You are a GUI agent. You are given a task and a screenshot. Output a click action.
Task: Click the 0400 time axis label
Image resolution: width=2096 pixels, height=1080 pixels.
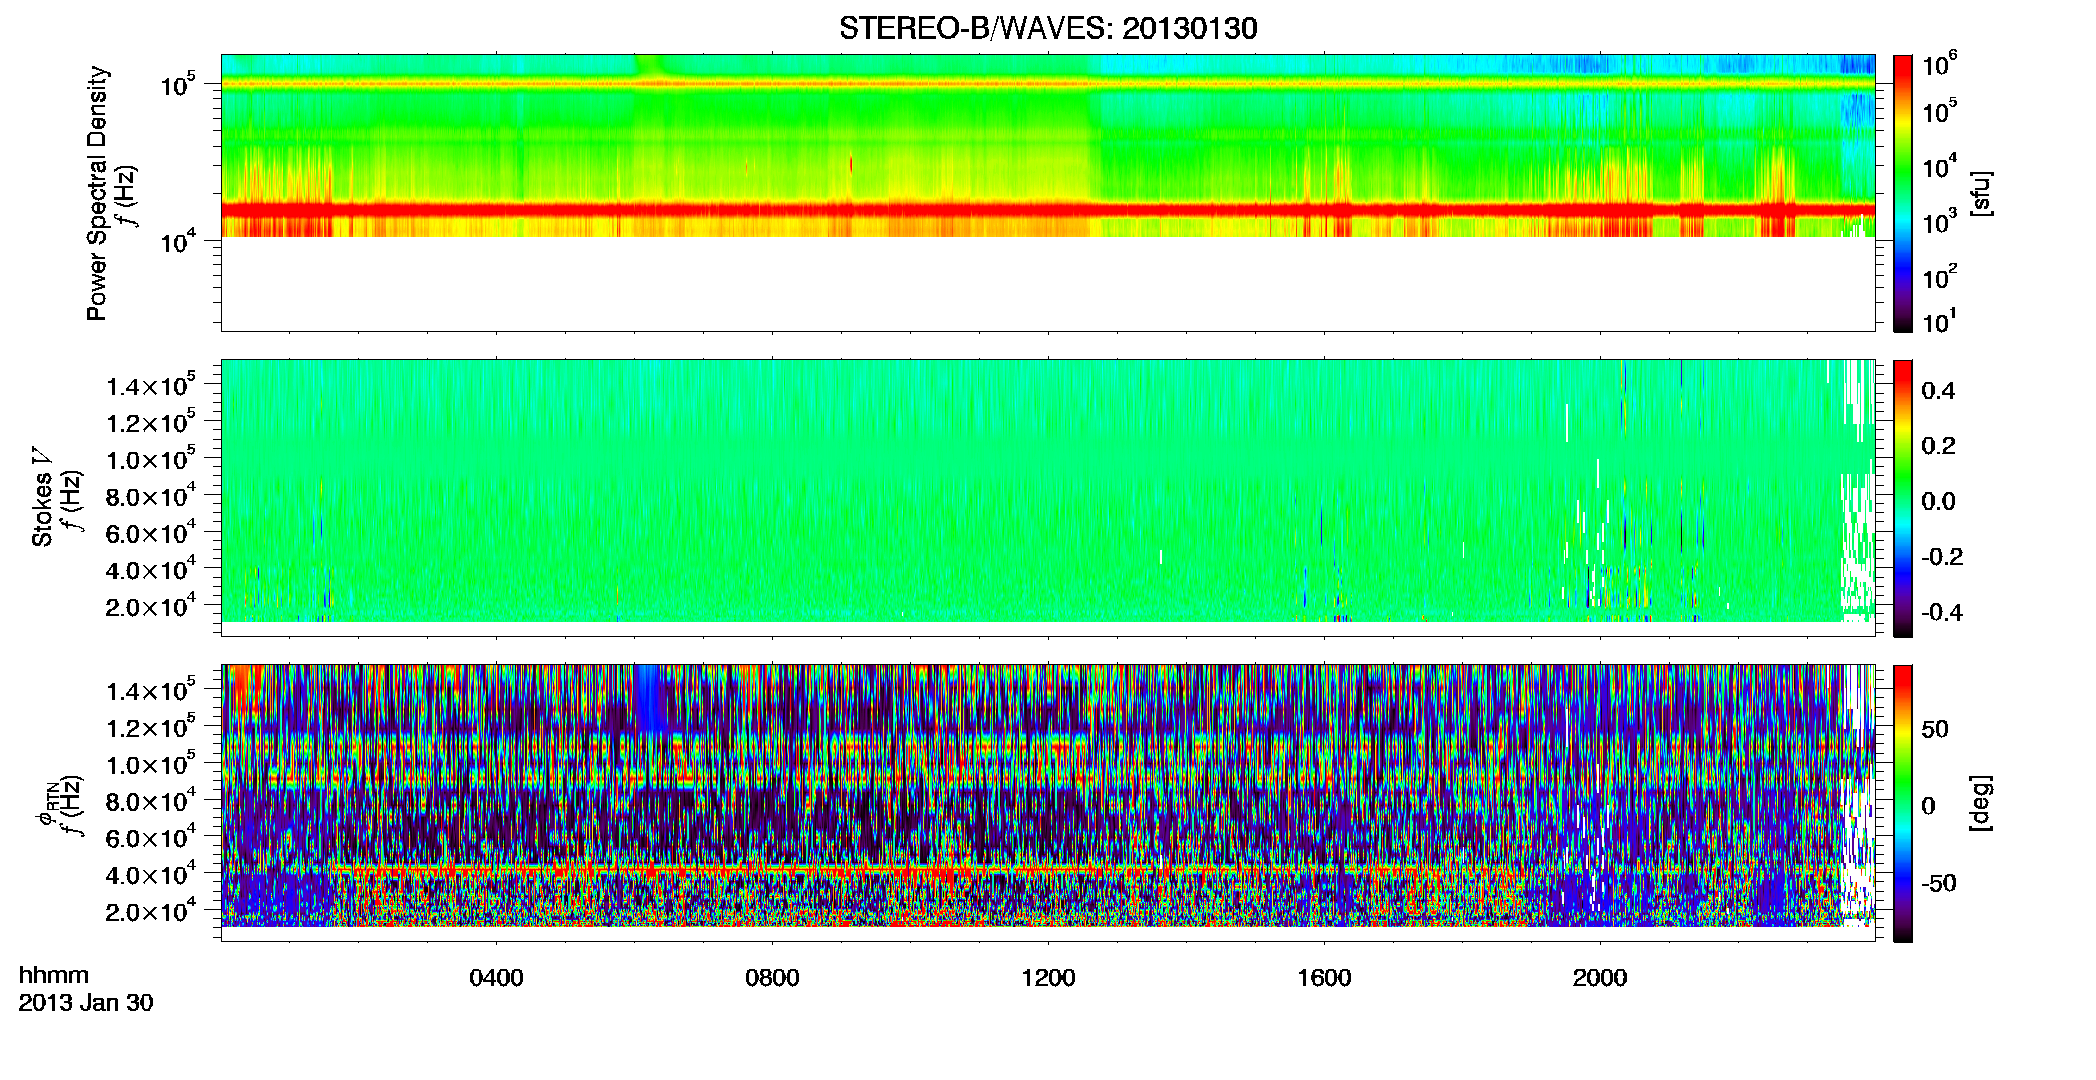pyautogui.click(x=496, y=978)
